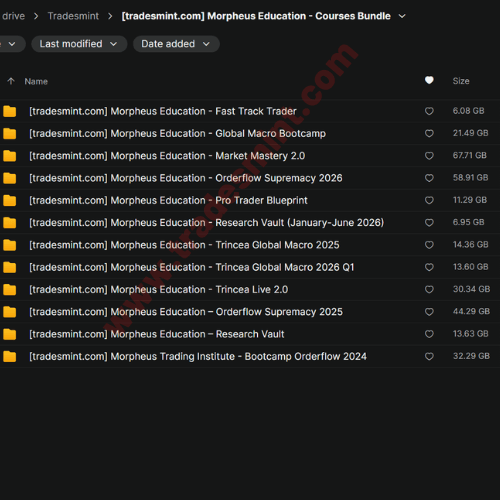Favorite the Fast Track Trader folder
Image resolution: width=500 pixels, height=500 pixels.
(x=429, y=111)
